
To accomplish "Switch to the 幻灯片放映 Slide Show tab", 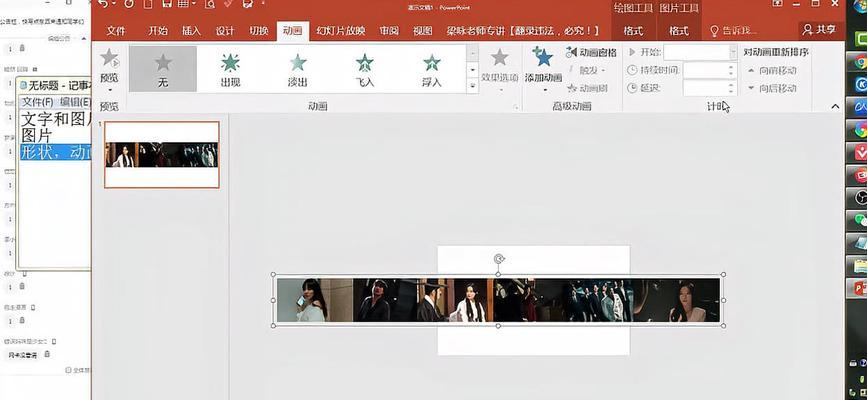I will (x=341, y=31).
